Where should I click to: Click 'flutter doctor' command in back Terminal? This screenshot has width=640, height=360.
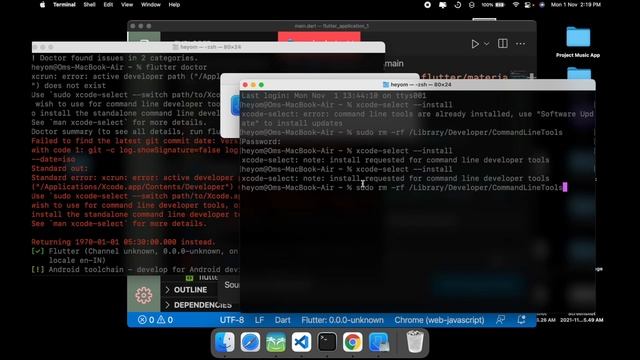point(176,67)
